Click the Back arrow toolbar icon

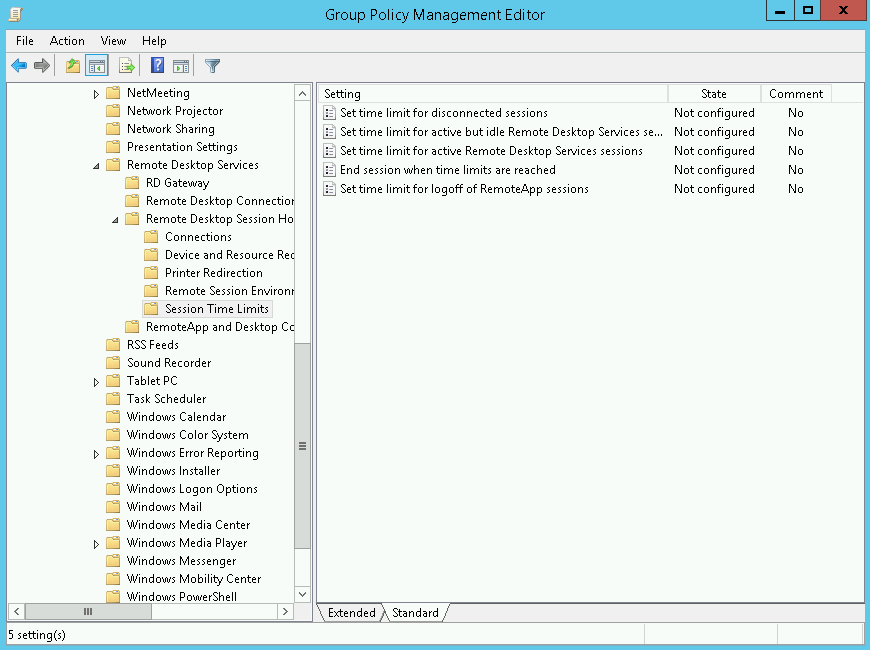(19, 65)
